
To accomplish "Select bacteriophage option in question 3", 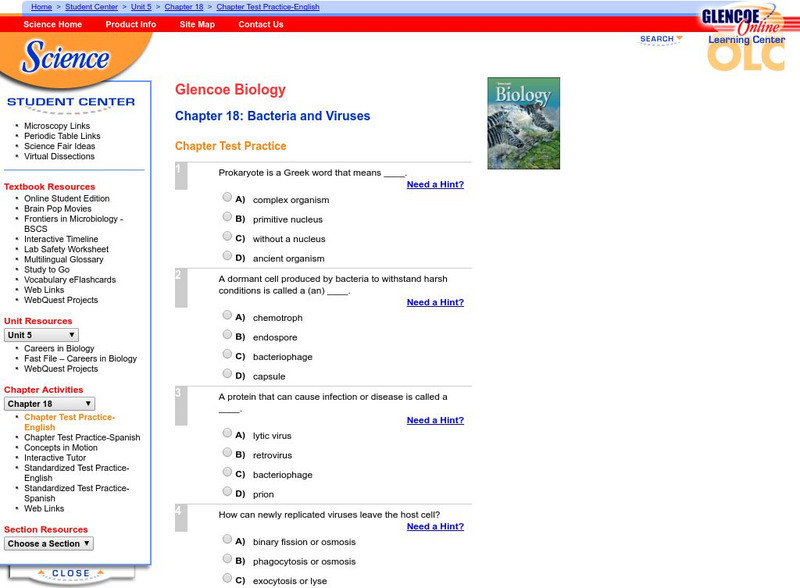I will [x=227, y=472].
